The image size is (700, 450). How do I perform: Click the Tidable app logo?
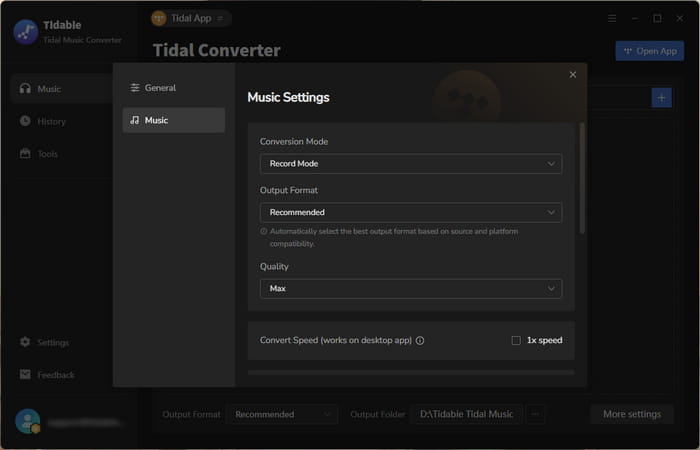click(x=26, y=32)
